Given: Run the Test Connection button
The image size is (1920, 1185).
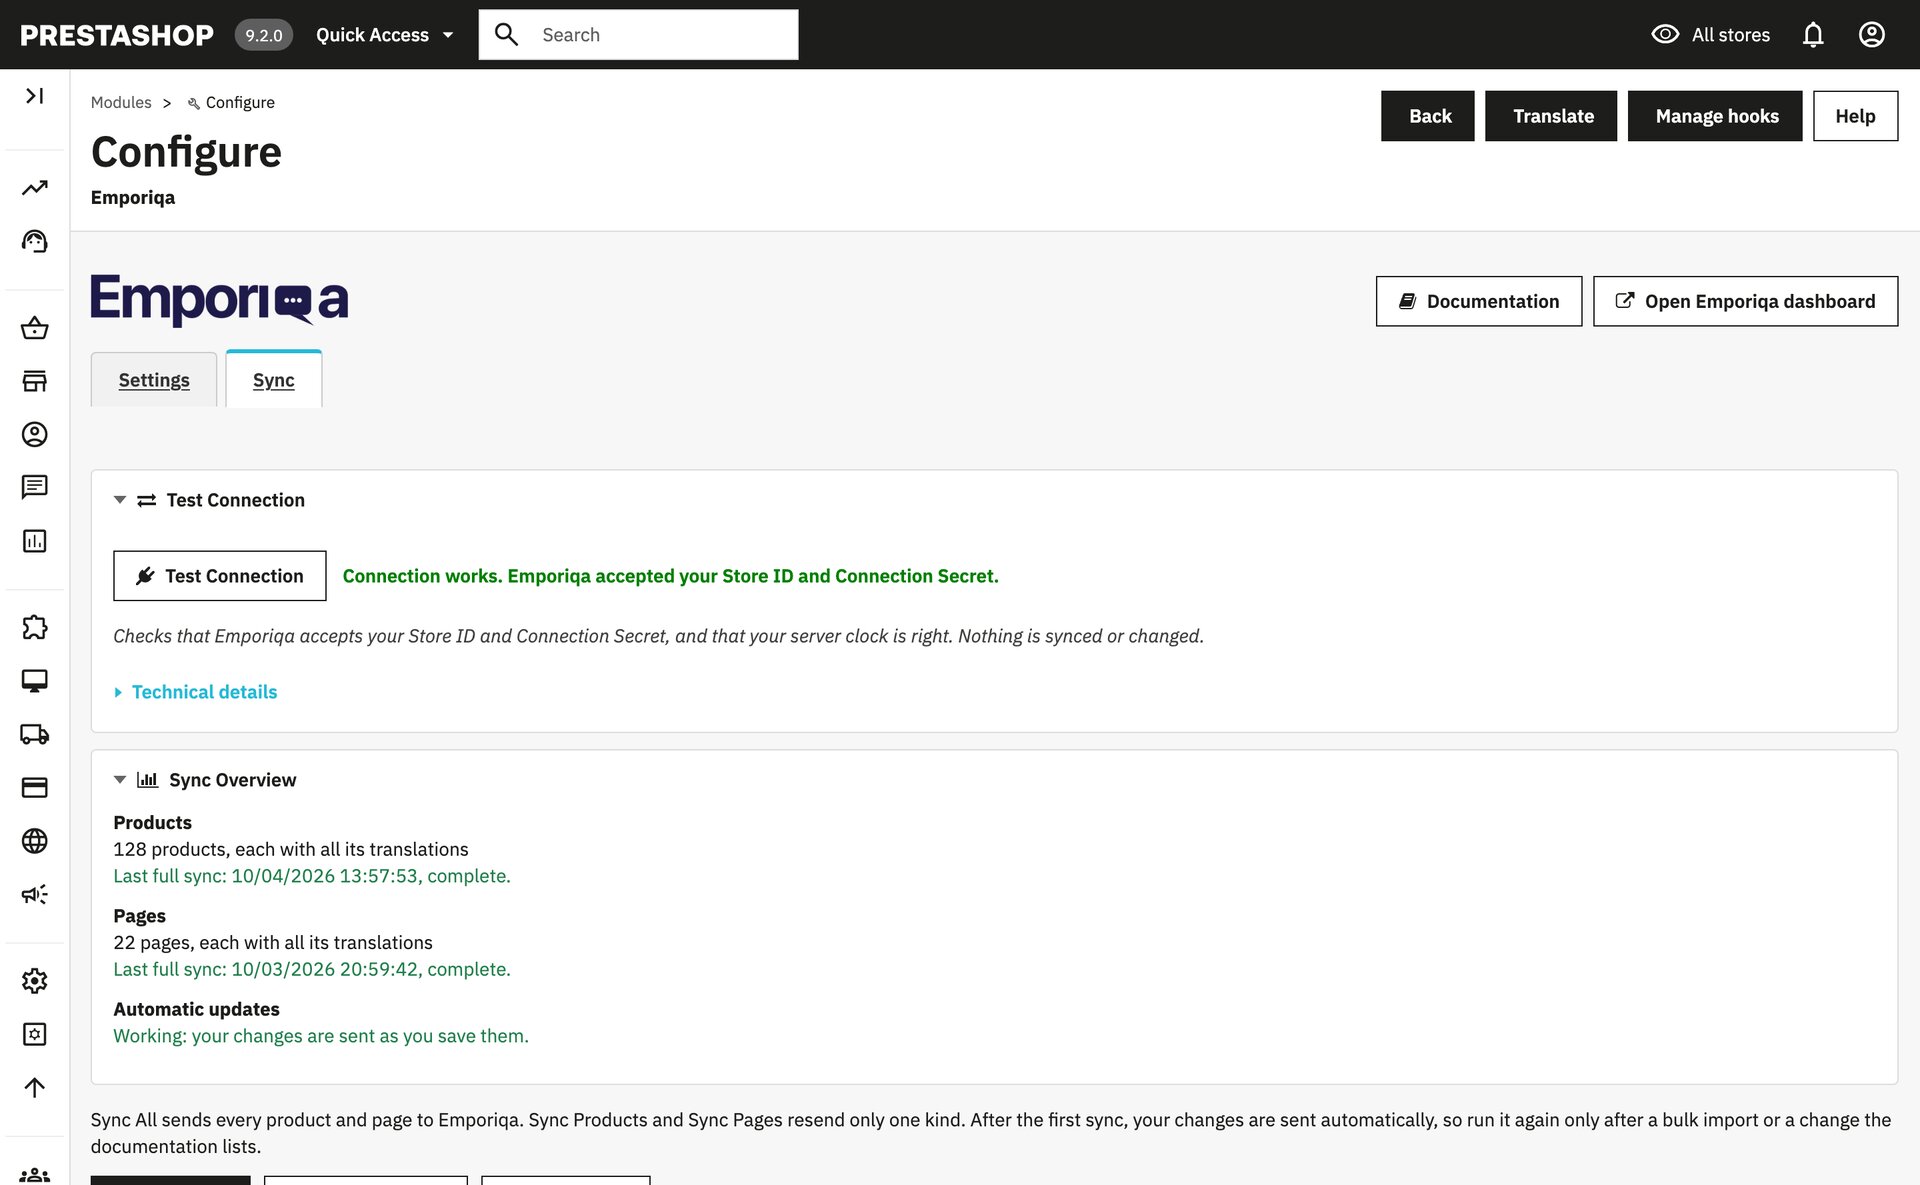Looking at the screenshot, I should (220, 576).
